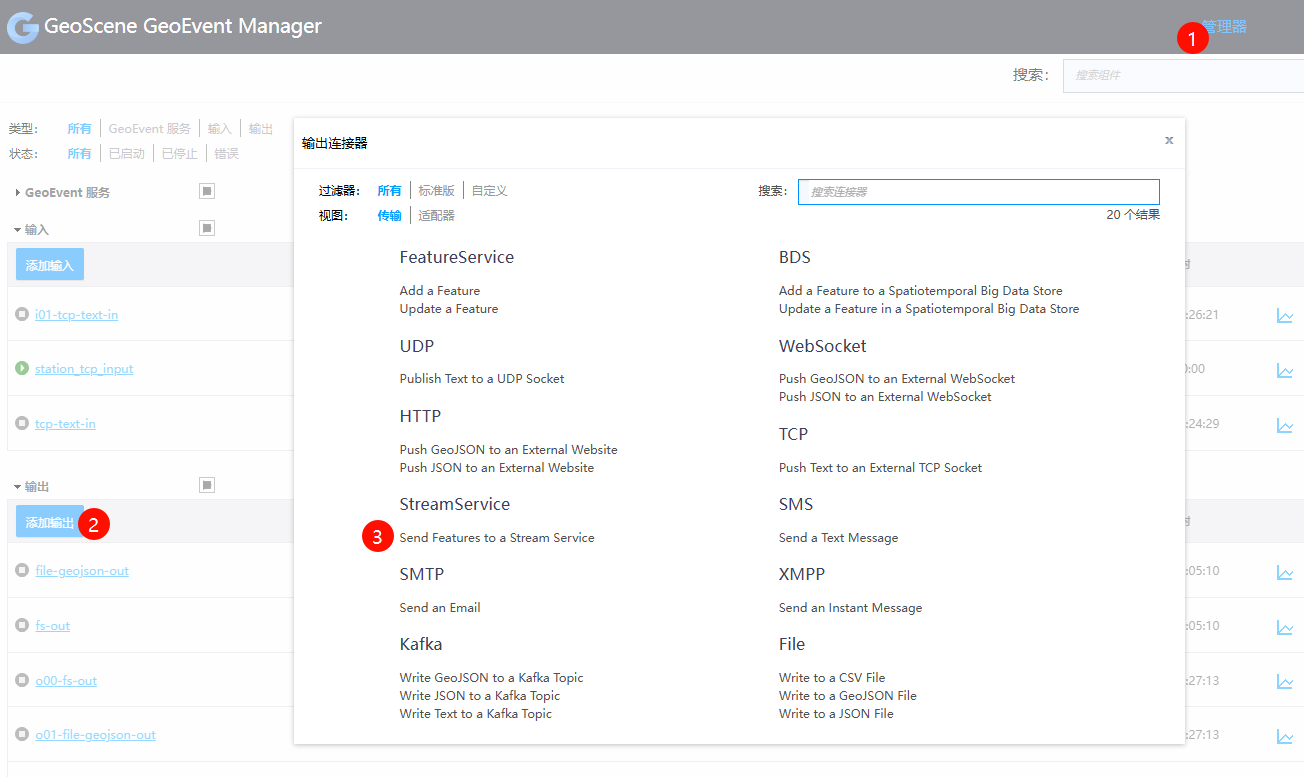The height and width of the screenshot is (777, 1304).
Task: Click status icon of o01-file-geojson-out
Action: click(x=22, y=734)
